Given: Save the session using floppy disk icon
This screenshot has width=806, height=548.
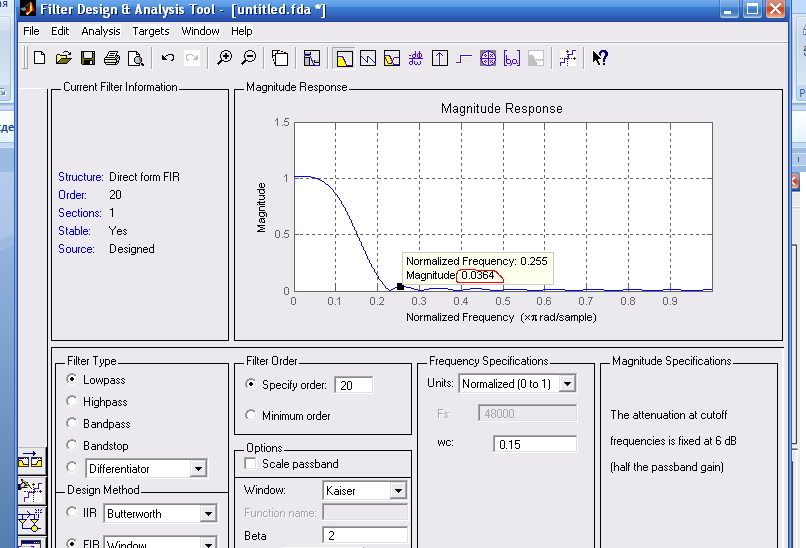Looking at the screenshot, I should pyautogui.click(x=88, y=58).
